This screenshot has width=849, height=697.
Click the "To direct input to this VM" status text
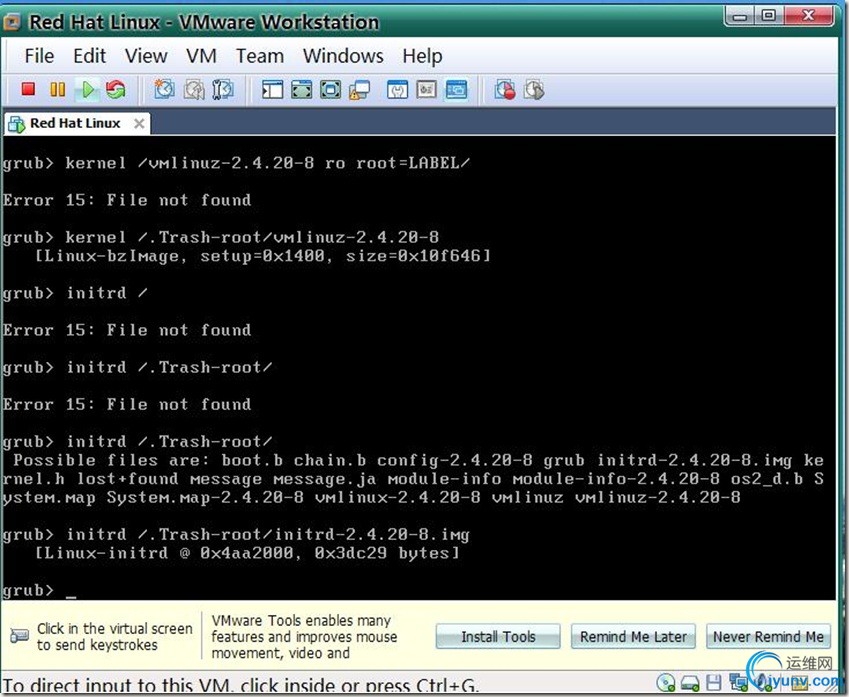[x=240, y=686]
